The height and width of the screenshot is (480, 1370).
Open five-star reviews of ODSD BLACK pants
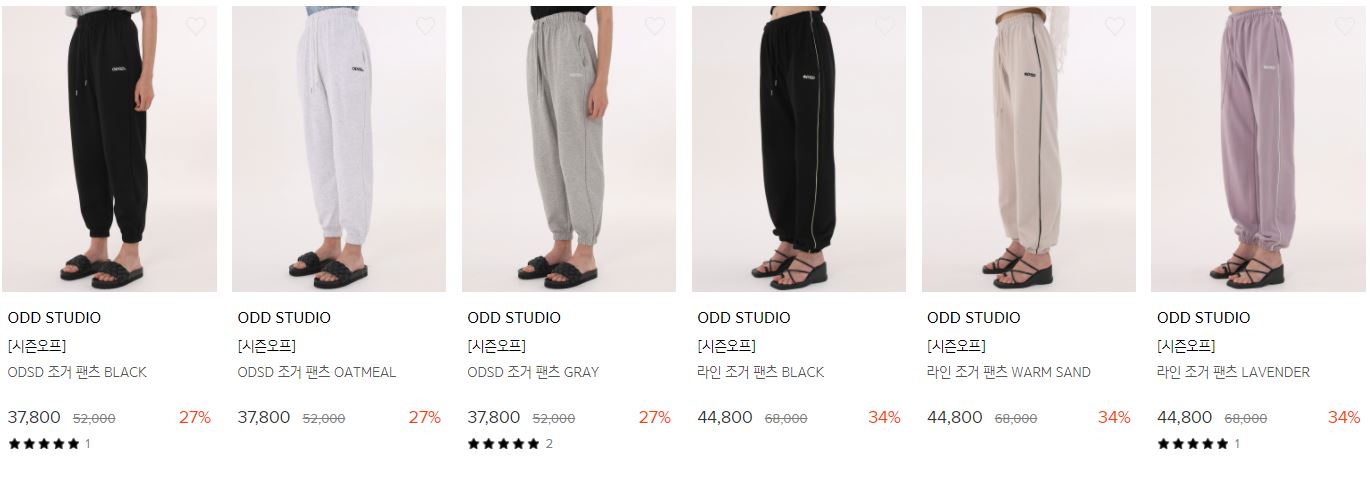(49, 444)
